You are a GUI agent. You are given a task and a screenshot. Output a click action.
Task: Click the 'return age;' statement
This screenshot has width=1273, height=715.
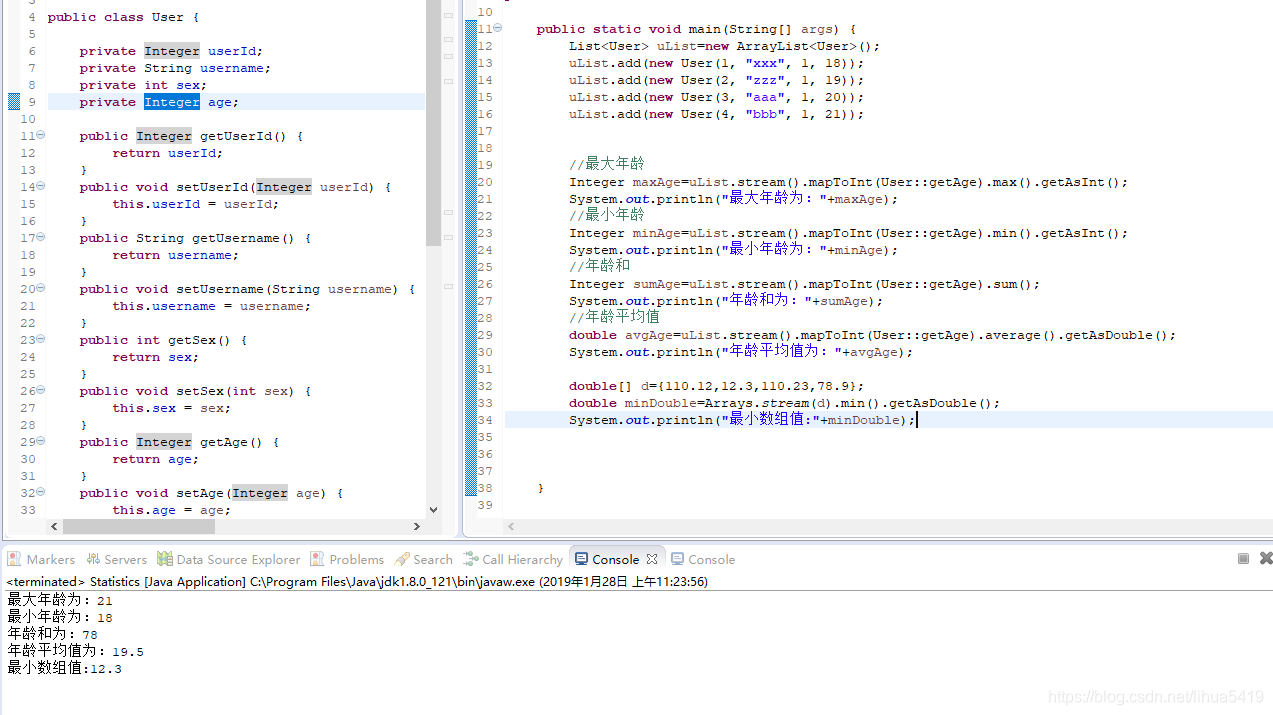(x=155, y=459)
